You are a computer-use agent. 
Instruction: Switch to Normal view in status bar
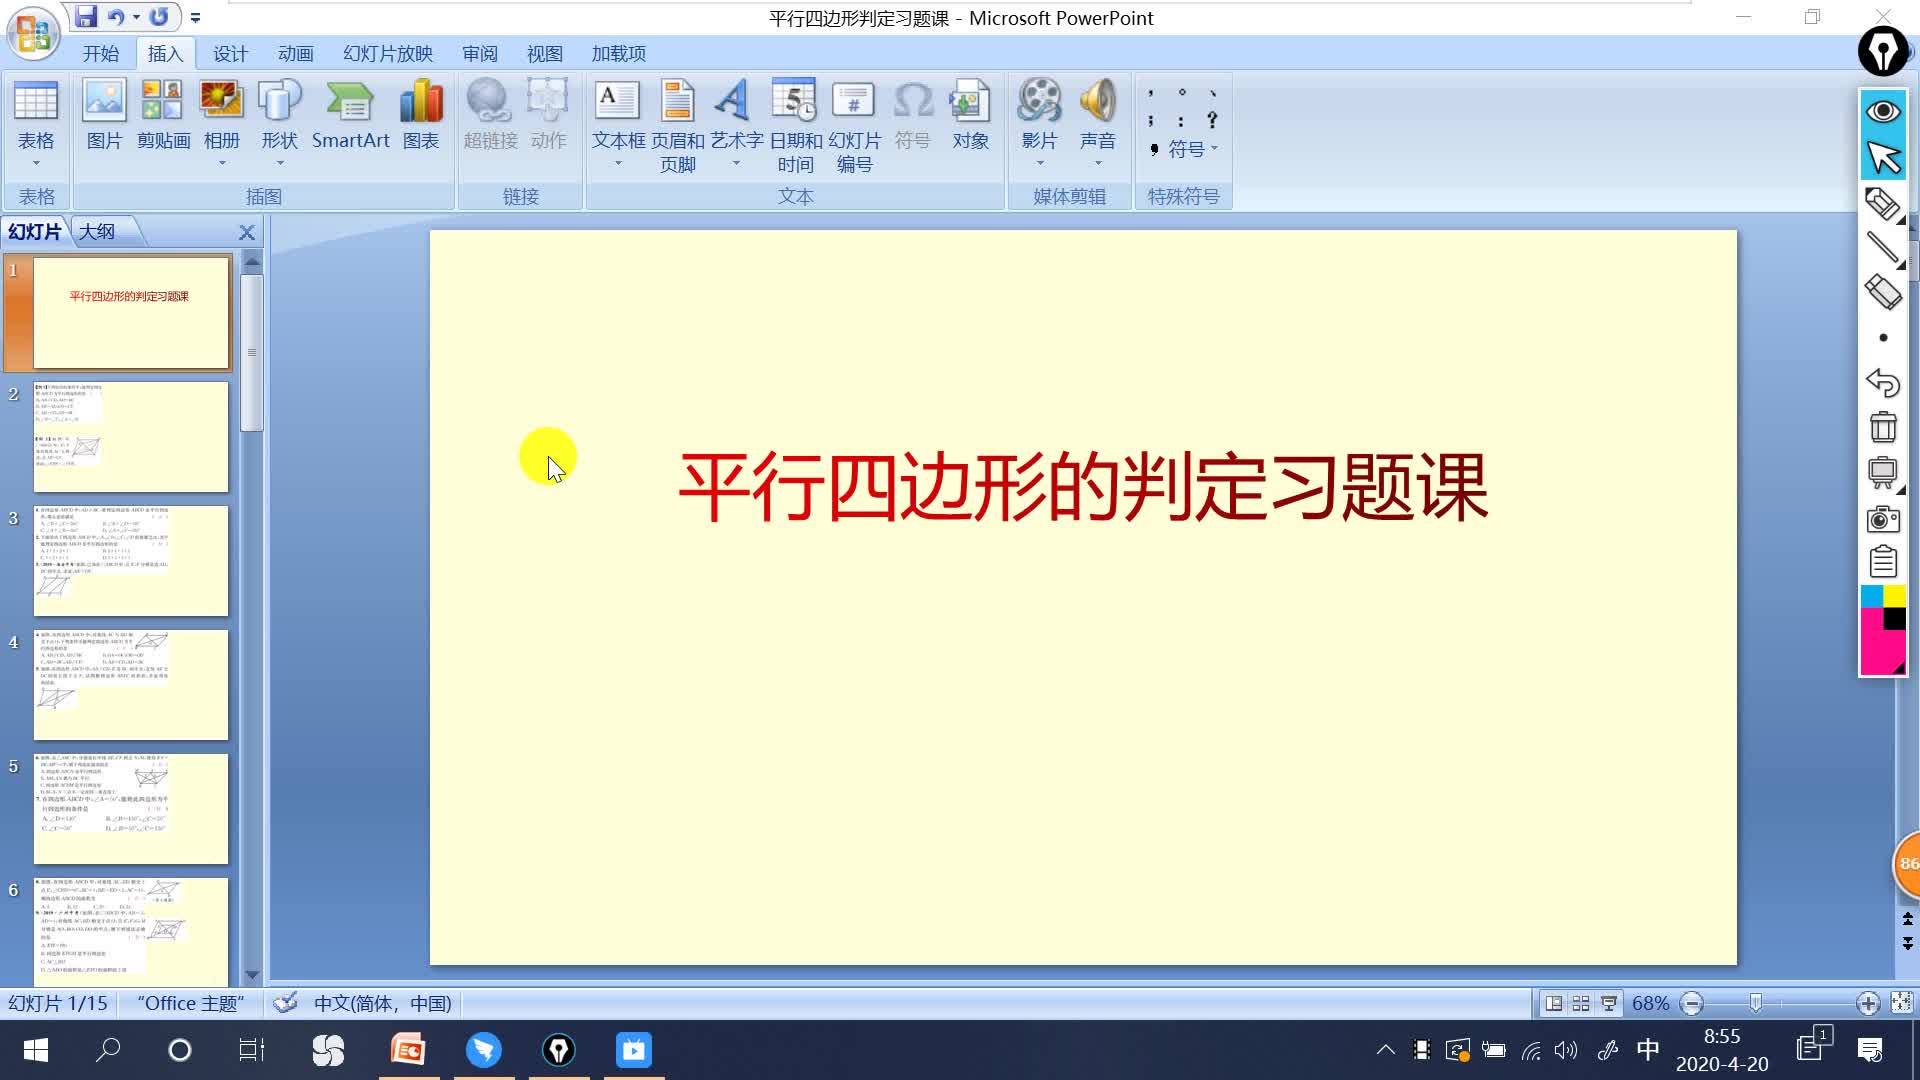tap(1553, 1003)
